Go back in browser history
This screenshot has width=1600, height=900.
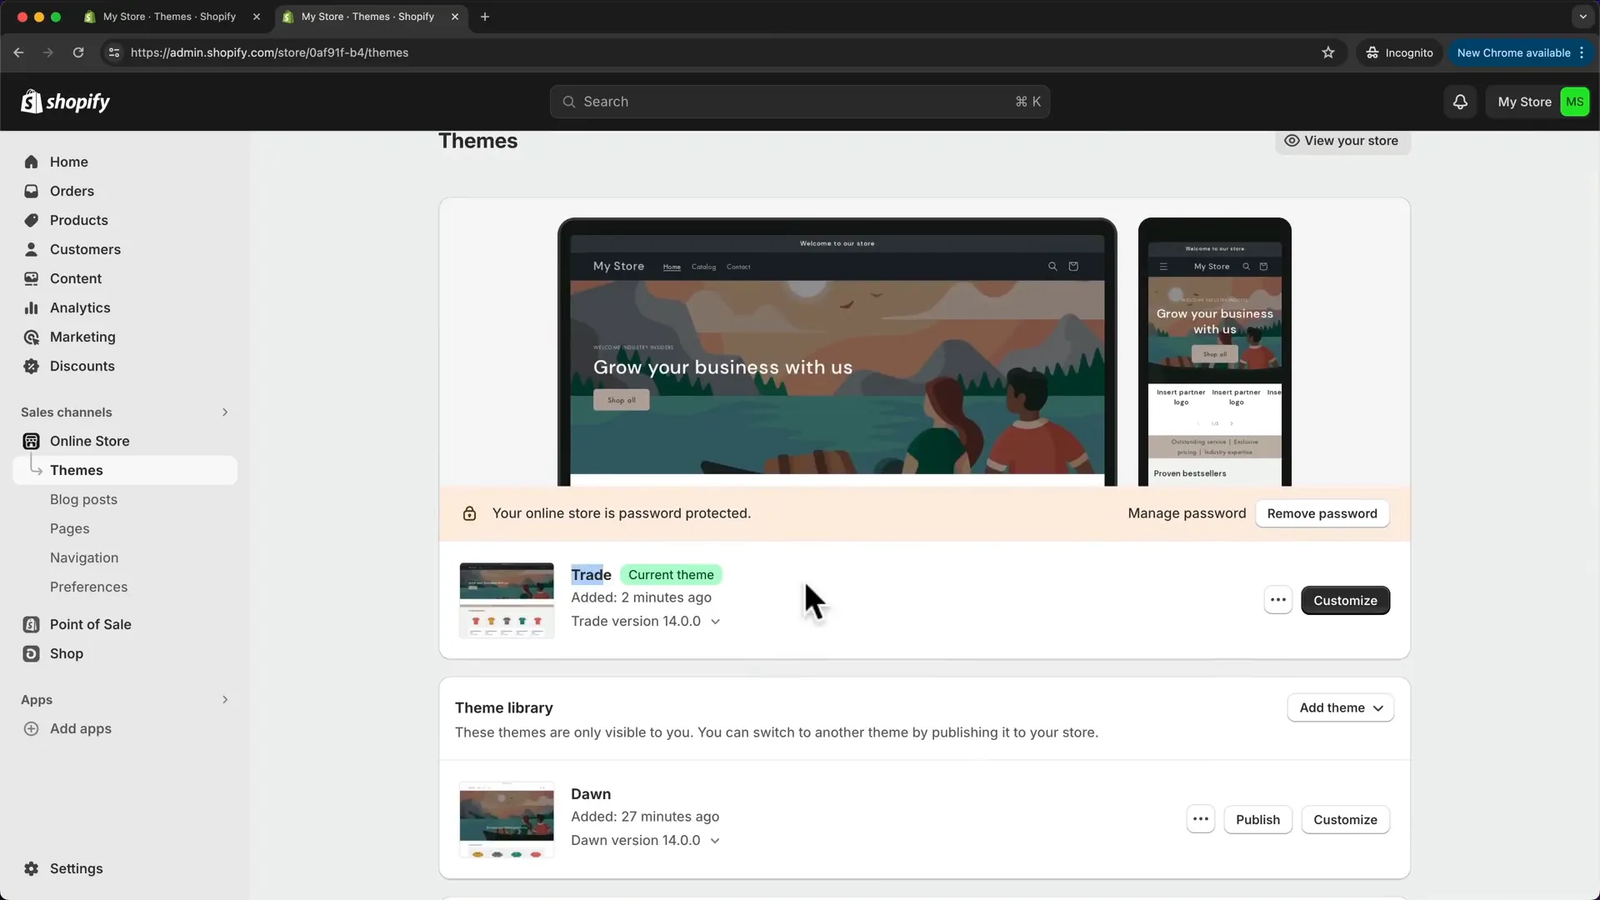tap(19, 53)
